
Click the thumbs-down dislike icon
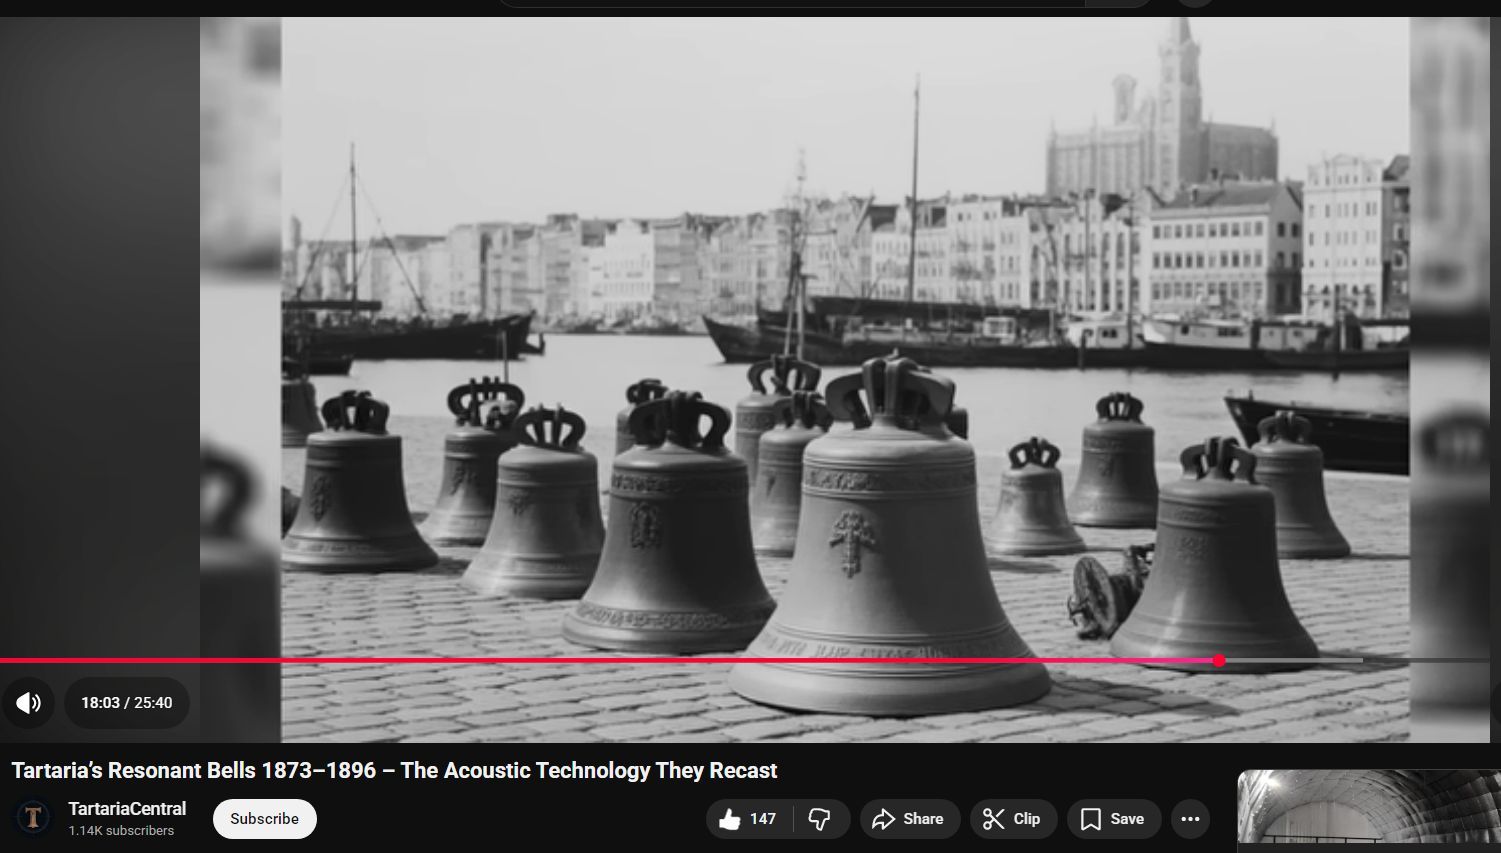pyautogui.click(x=820, y=819)
